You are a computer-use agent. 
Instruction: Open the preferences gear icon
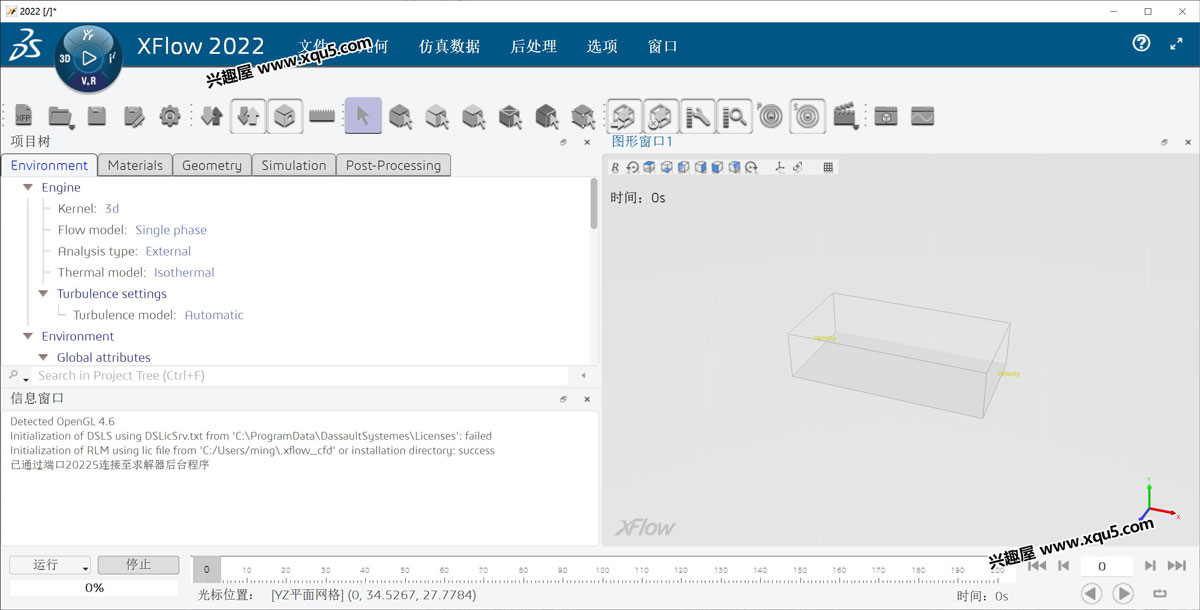coord(170,116)
